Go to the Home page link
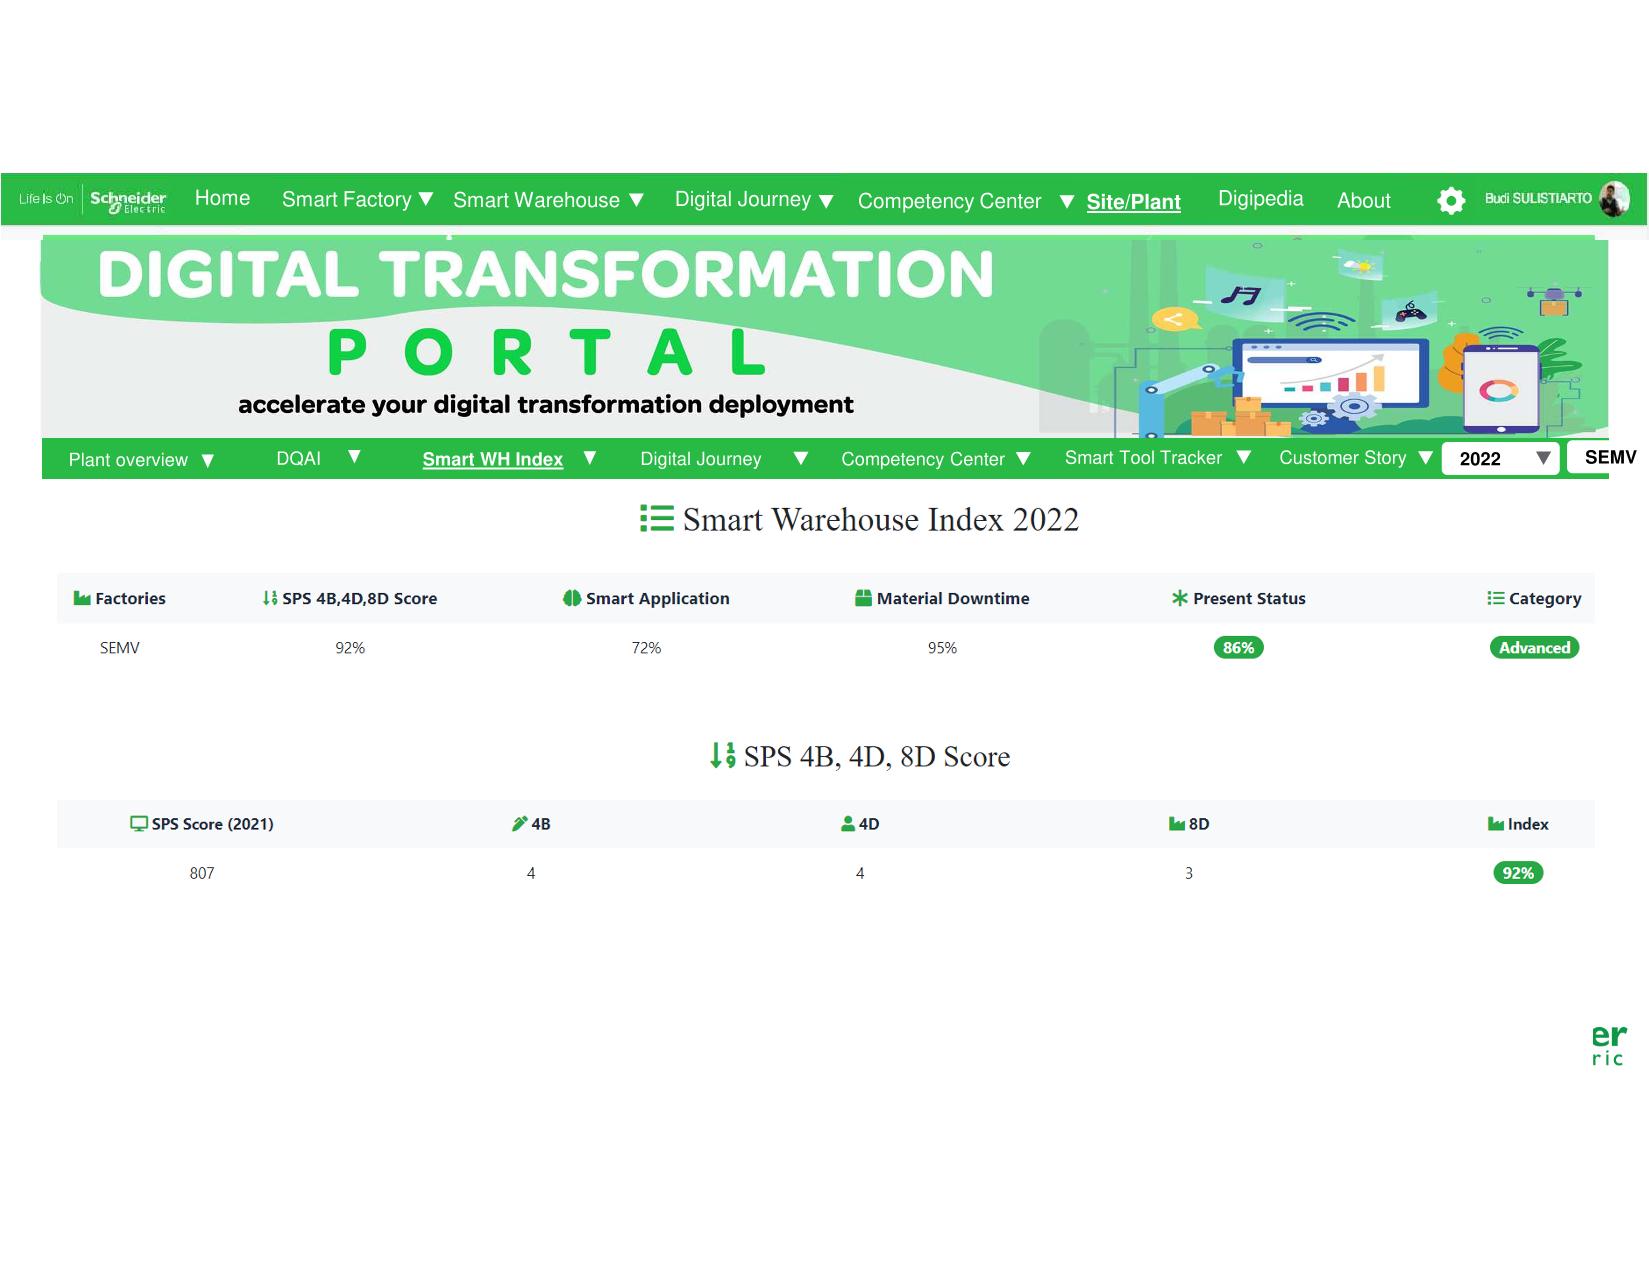The image size is (1649, 1275). pos(222,198)
